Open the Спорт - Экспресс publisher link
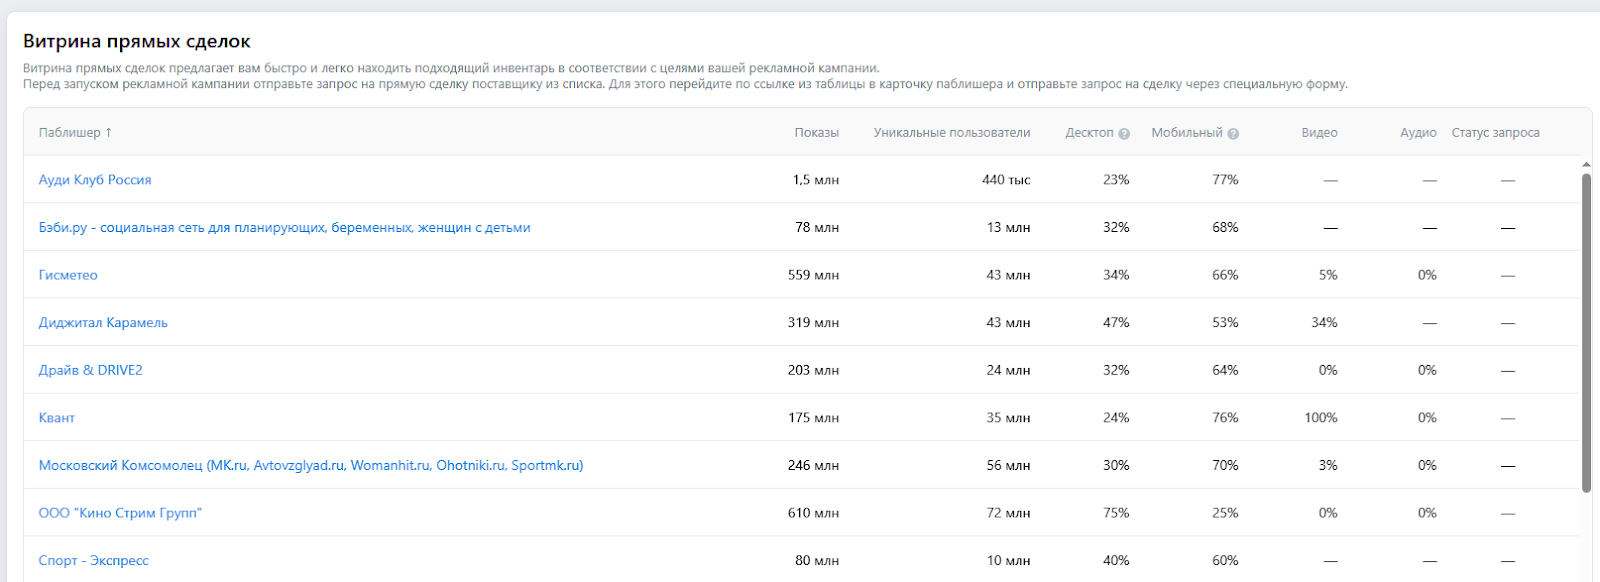The width and height of the screenshot is (1600, 582). click(94, 561)
